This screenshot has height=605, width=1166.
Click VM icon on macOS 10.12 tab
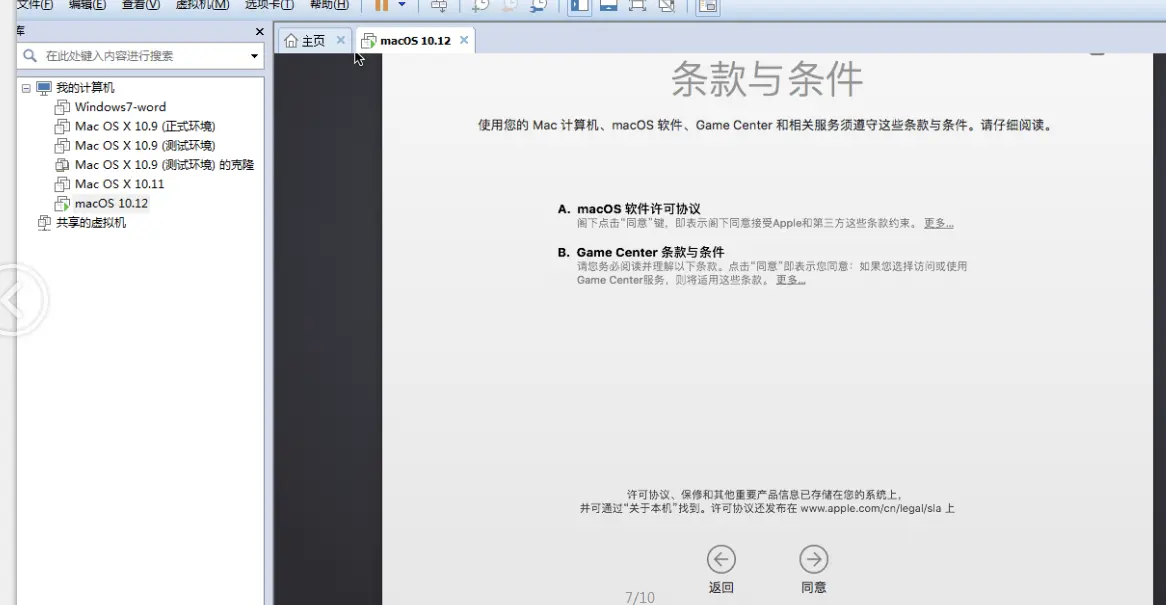tap(368, 41)
